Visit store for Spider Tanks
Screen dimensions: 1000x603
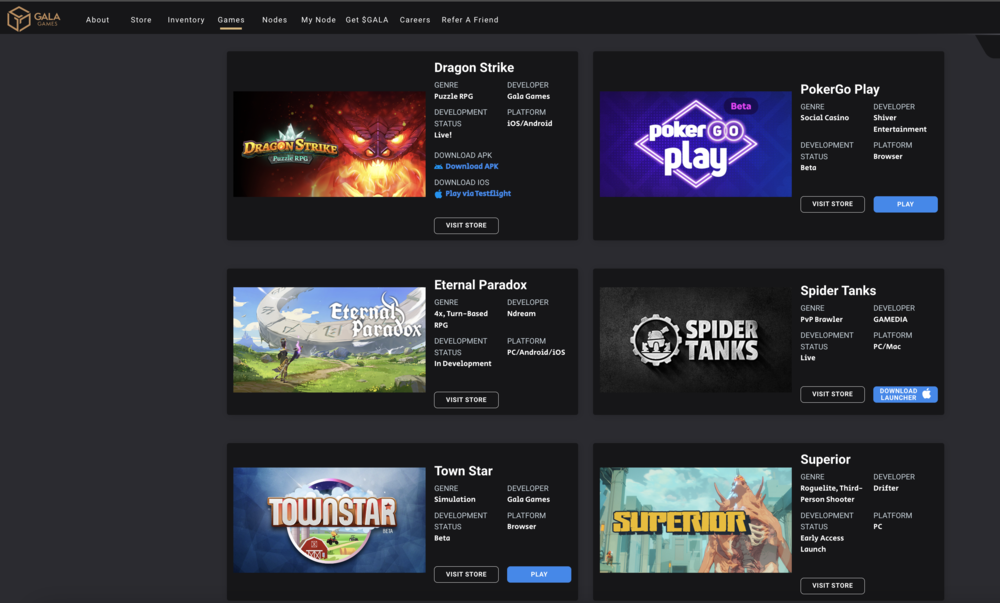832,394
